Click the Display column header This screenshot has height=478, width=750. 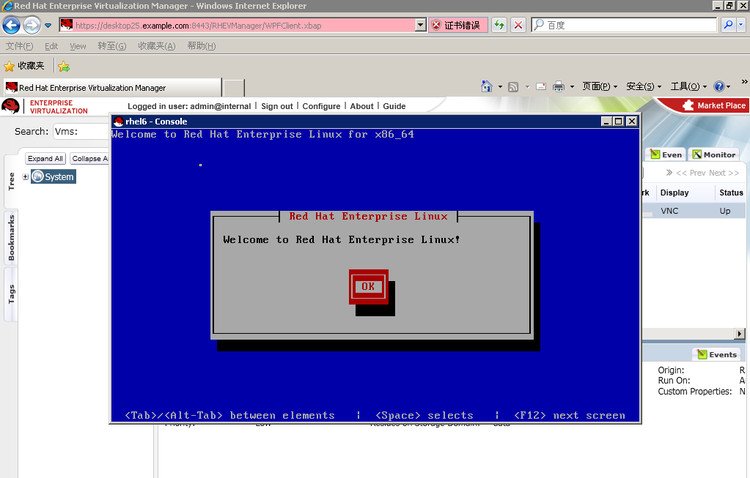674,192
